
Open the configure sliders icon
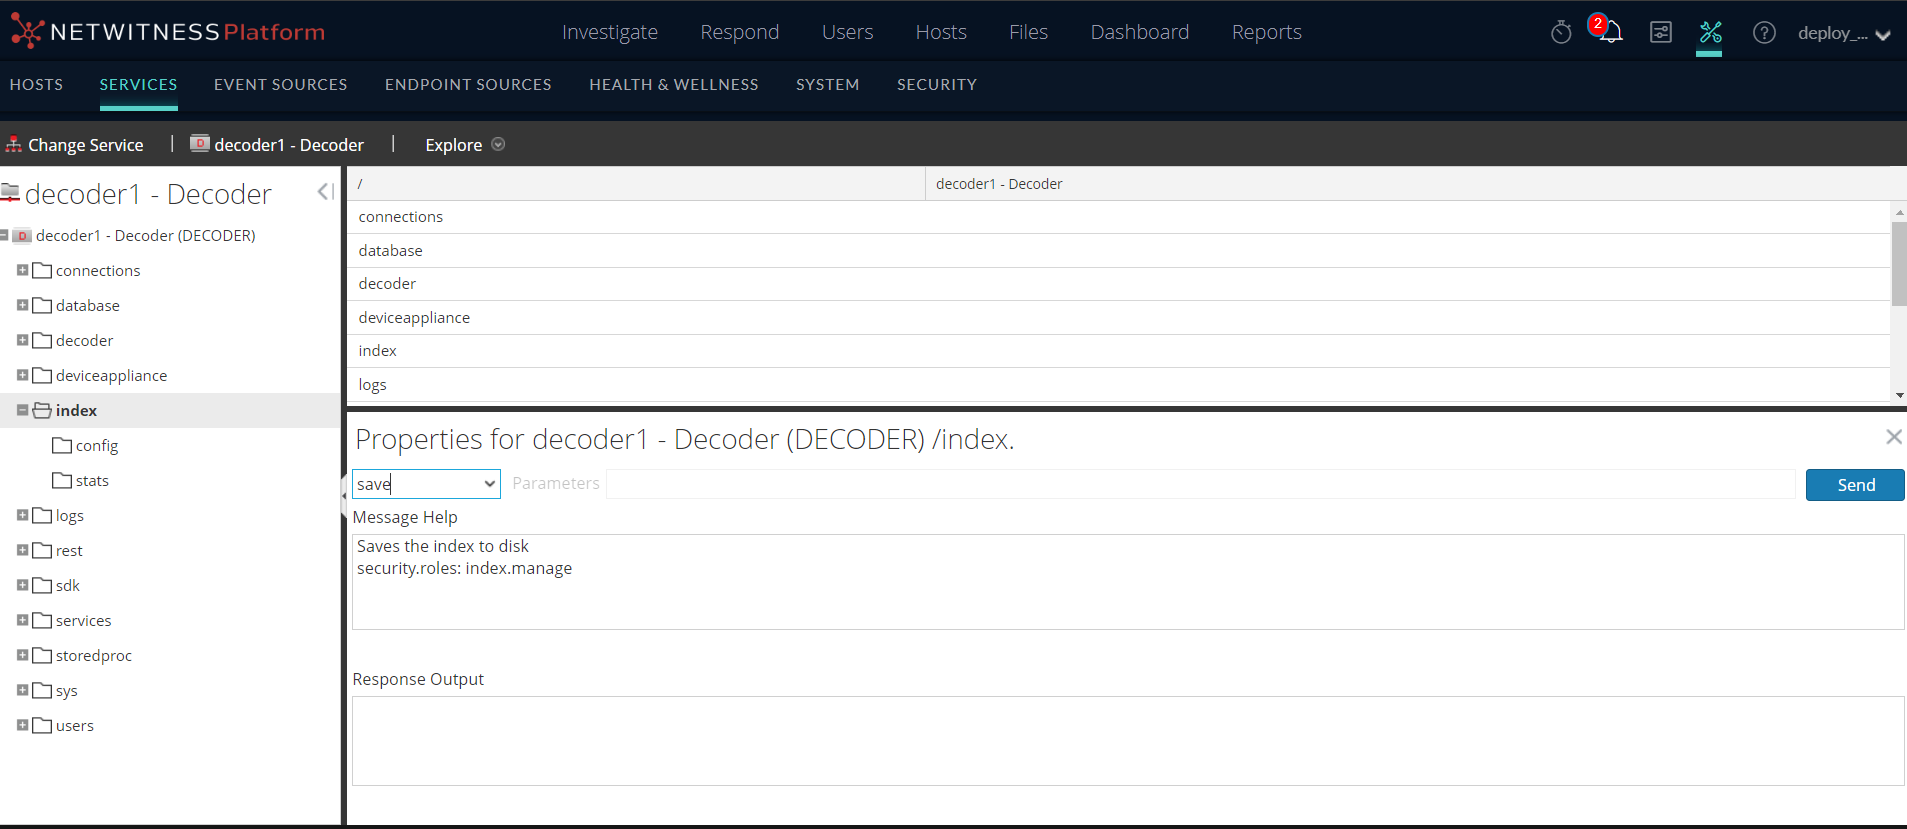(x=1661, y=32)
